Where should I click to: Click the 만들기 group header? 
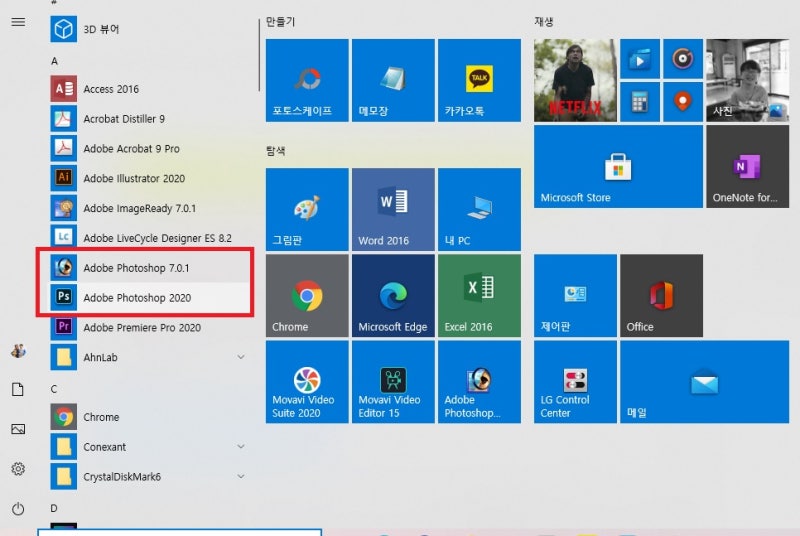[280, 22]
